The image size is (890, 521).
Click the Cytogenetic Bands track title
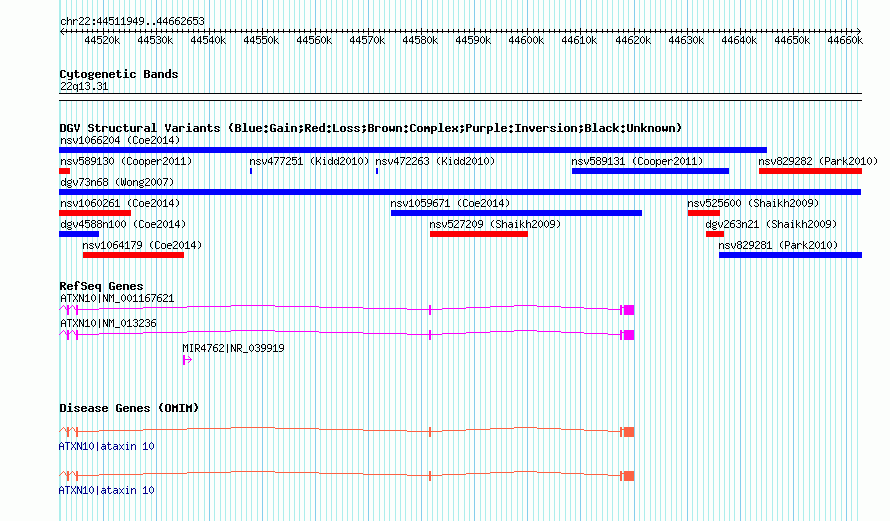point(119,74)
